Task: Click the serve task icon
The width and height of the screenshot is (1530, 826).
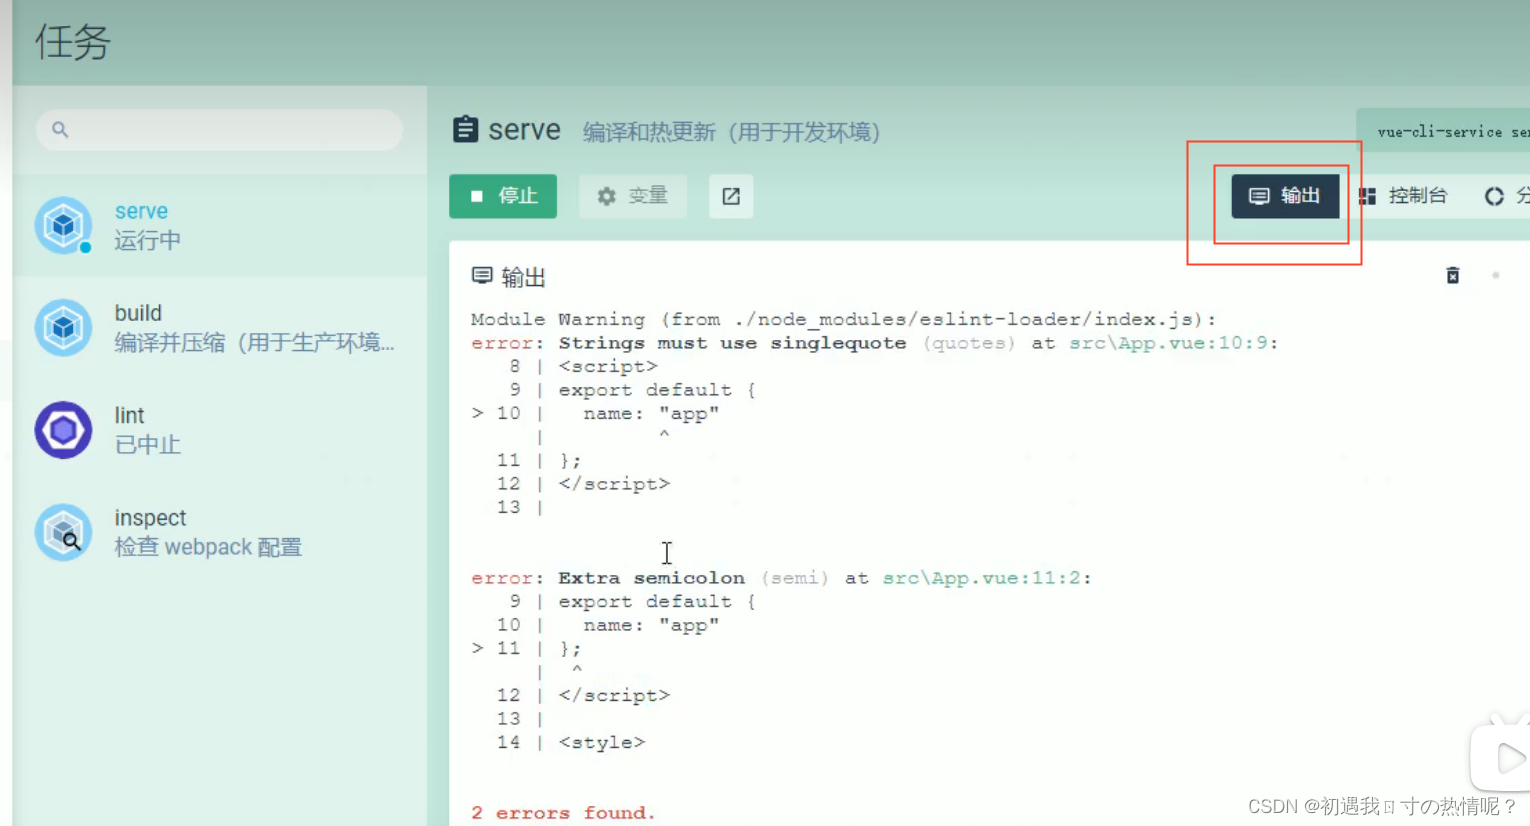Action: [x=63, y=225]
